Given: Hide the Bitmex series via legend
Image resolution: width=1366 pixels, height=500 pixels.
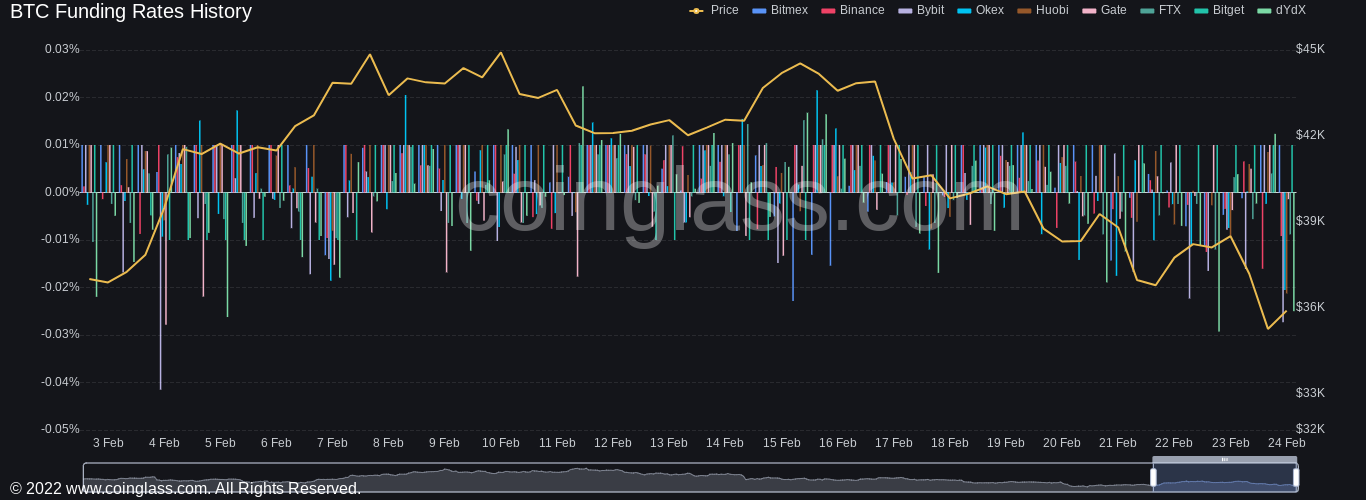Looking at the screenshot, I should pos(788,10).
